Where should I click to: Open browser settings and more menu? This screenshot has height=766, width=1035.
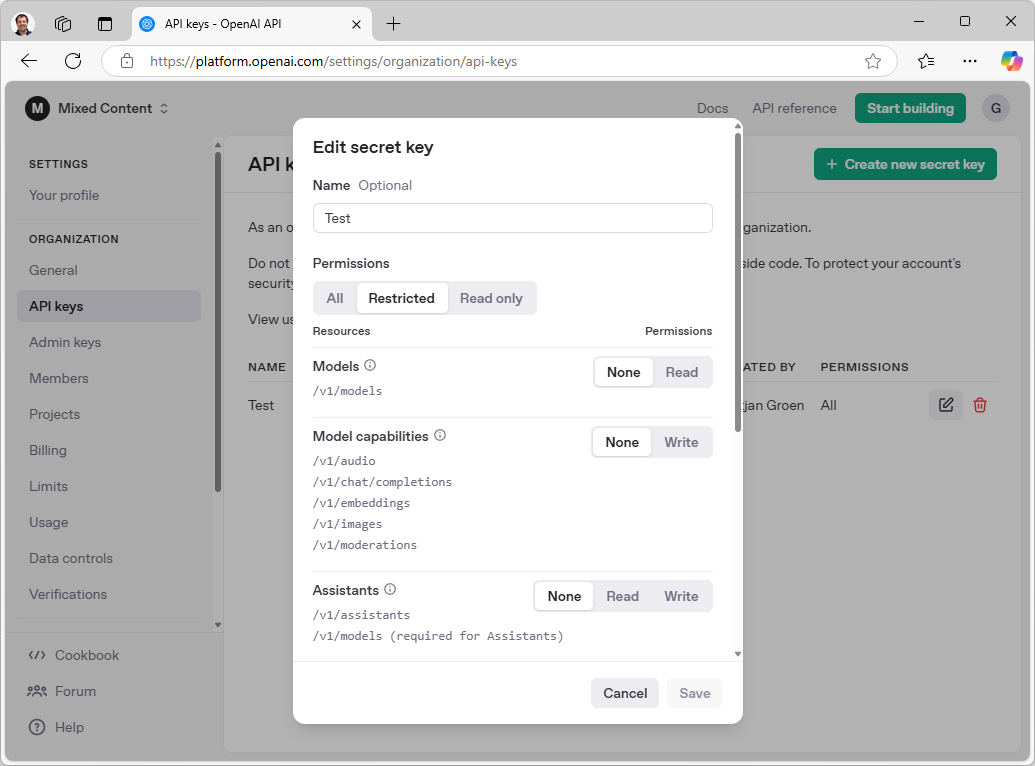pyautogui.click(x=970, y=61)
